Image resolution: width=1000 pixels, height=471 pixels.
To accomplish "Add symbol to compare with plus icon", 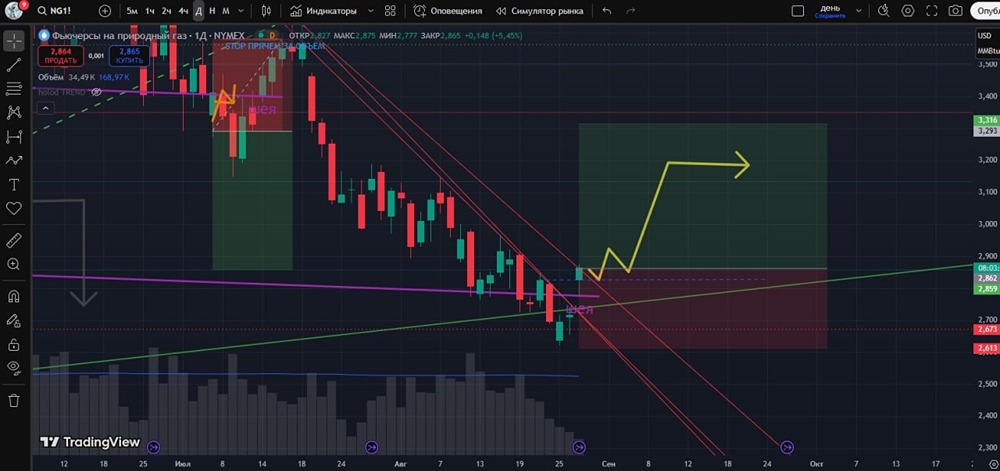I will pyautogui.click(x=105, y=11).
